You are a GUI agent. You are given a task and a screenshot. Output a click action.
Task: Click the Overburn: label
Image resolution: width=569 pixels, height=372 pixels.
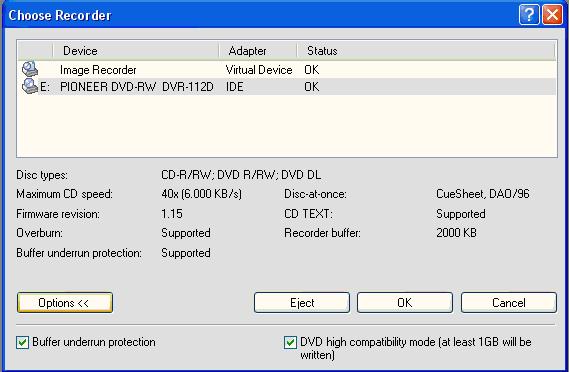(x=39, y=233)
